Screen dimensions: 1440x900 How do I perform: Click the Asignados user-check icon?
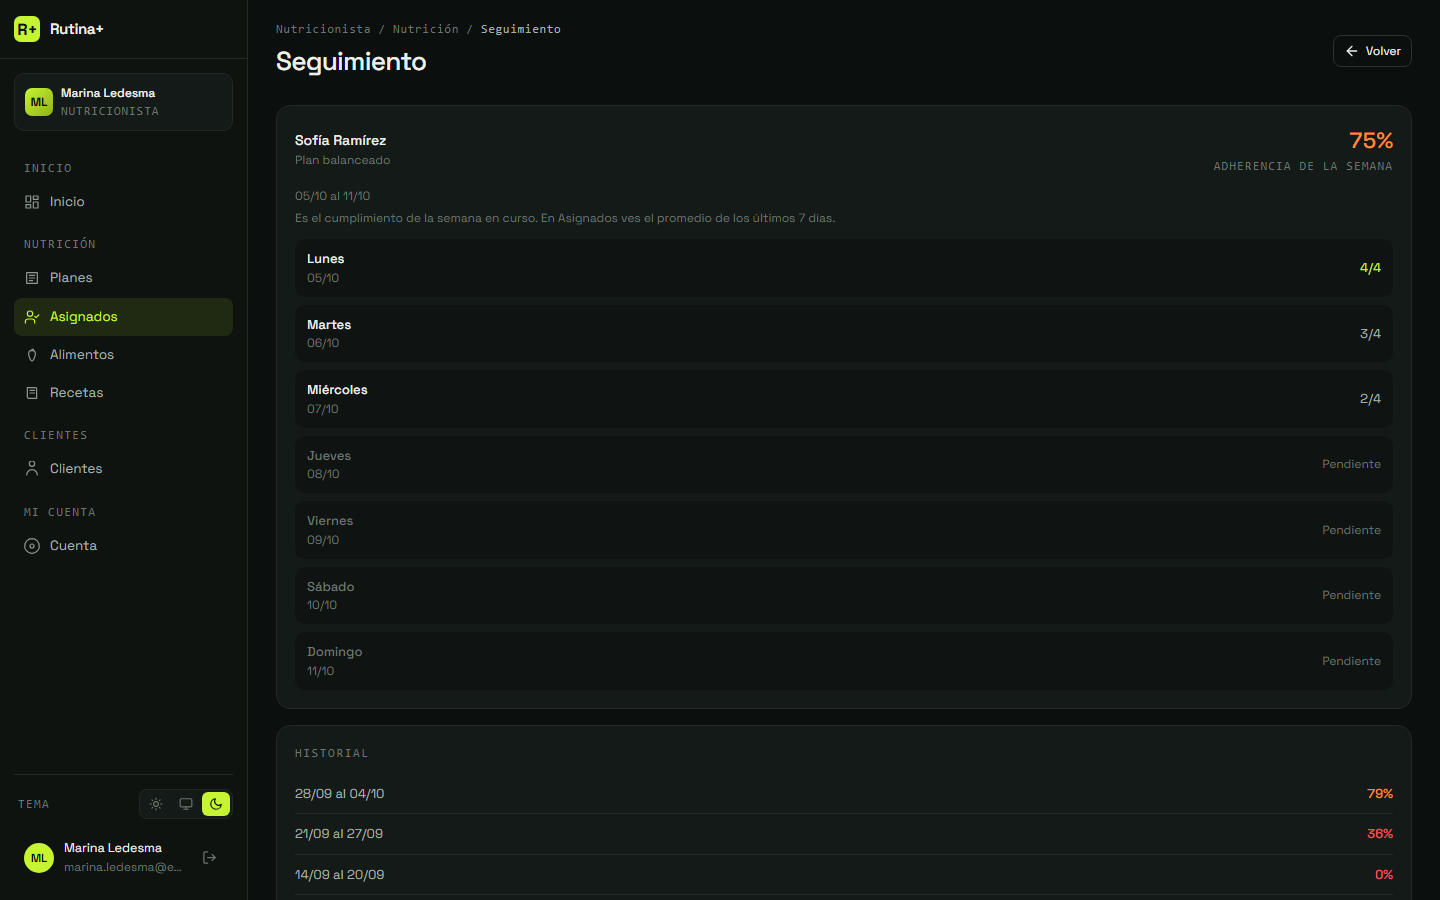pos(32,317)
